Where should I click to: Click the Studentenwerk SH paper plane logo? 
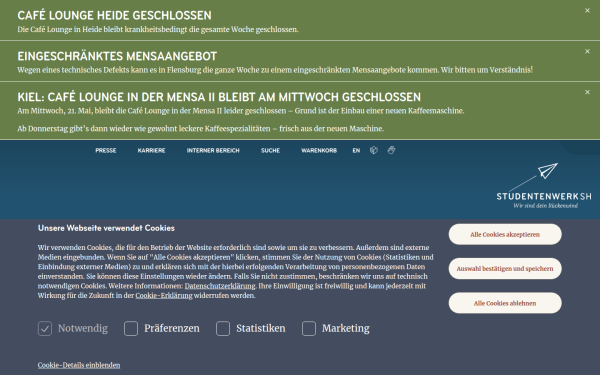click(x=544, y=186)
